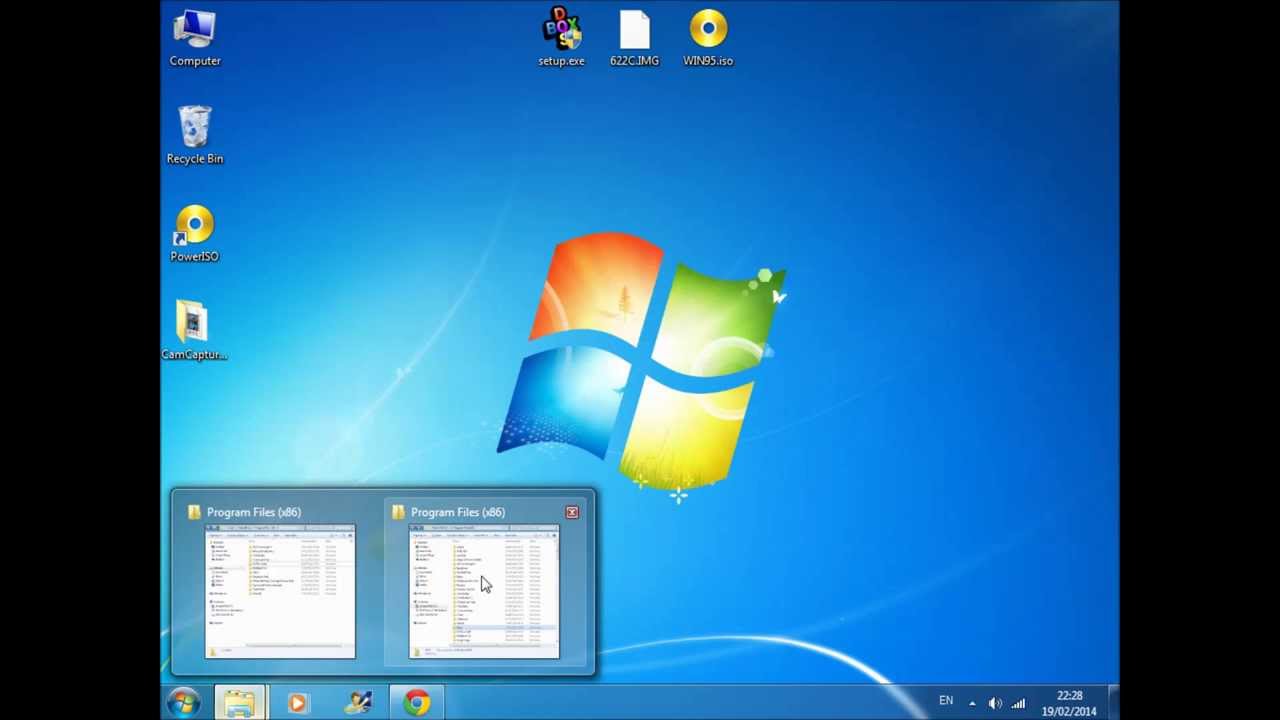1280x720 pixels.
Task: Show hidden tray icons with the up arrow
Action: tap(972, 703)
